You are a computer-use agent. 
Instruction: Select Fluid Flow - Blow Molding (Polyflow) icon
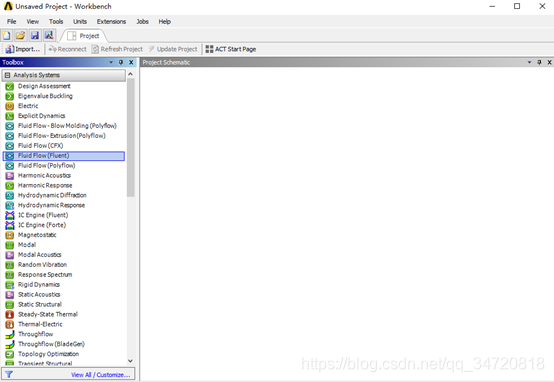10,126
